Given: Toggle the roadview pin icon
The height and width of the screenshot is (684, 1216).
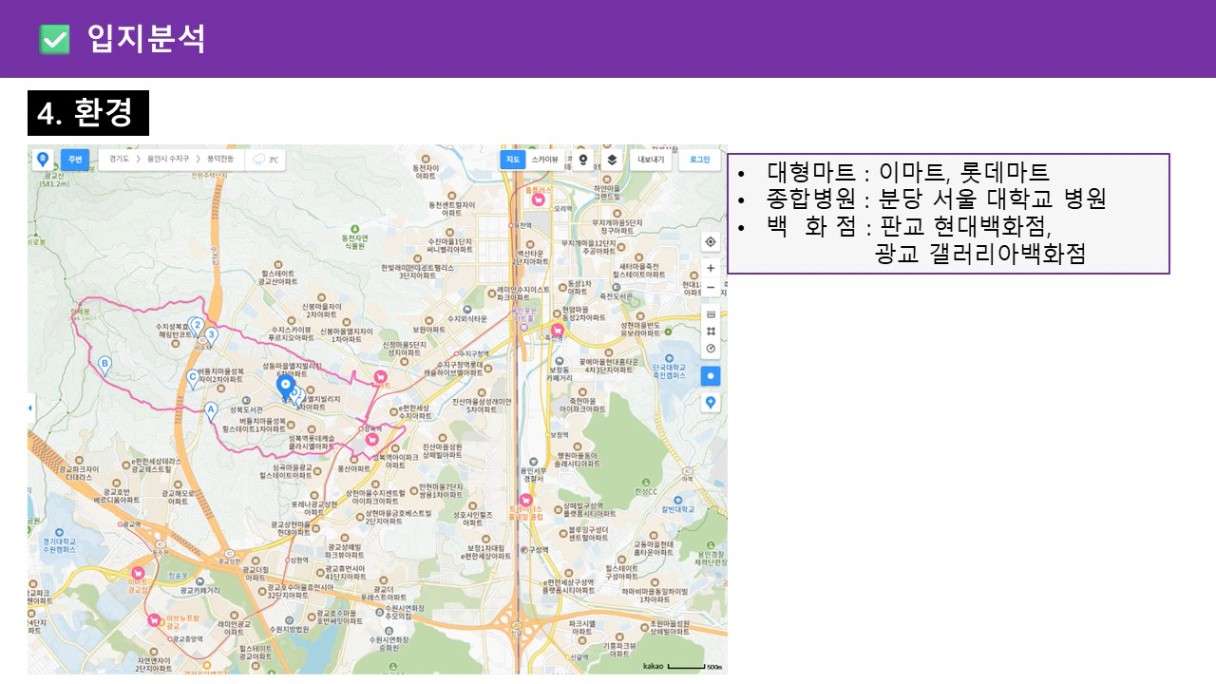Looking at the screenshot, I should pos(583,159).
